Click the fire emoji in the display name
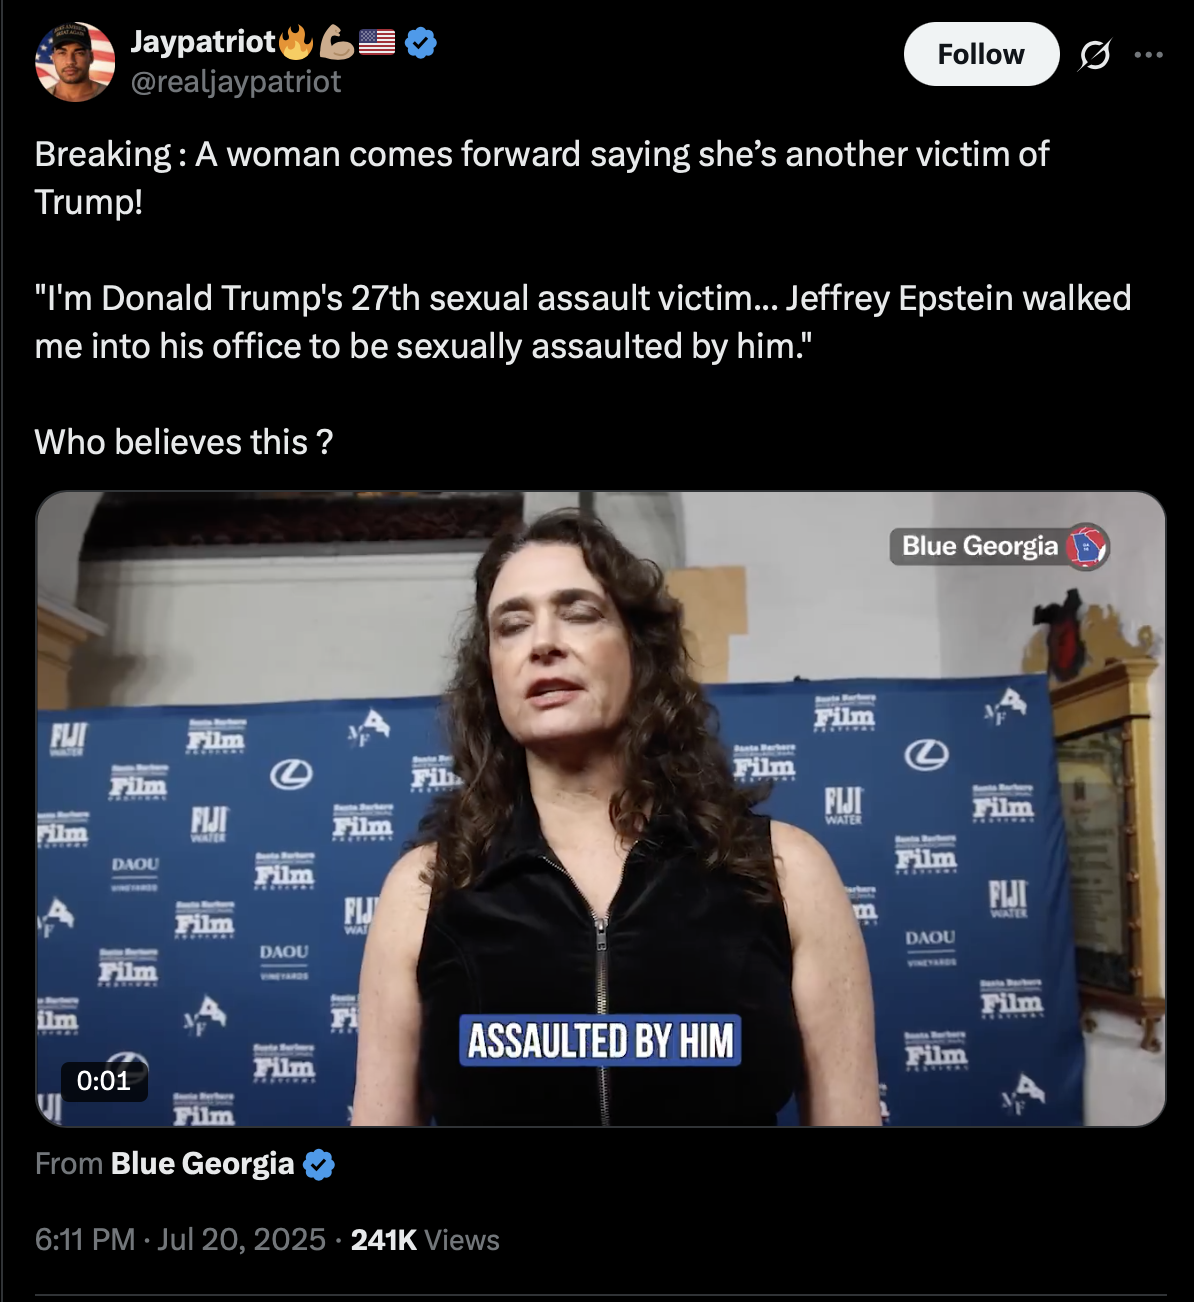Viewport: 1194px width, 1302px height. pos(296,42)
